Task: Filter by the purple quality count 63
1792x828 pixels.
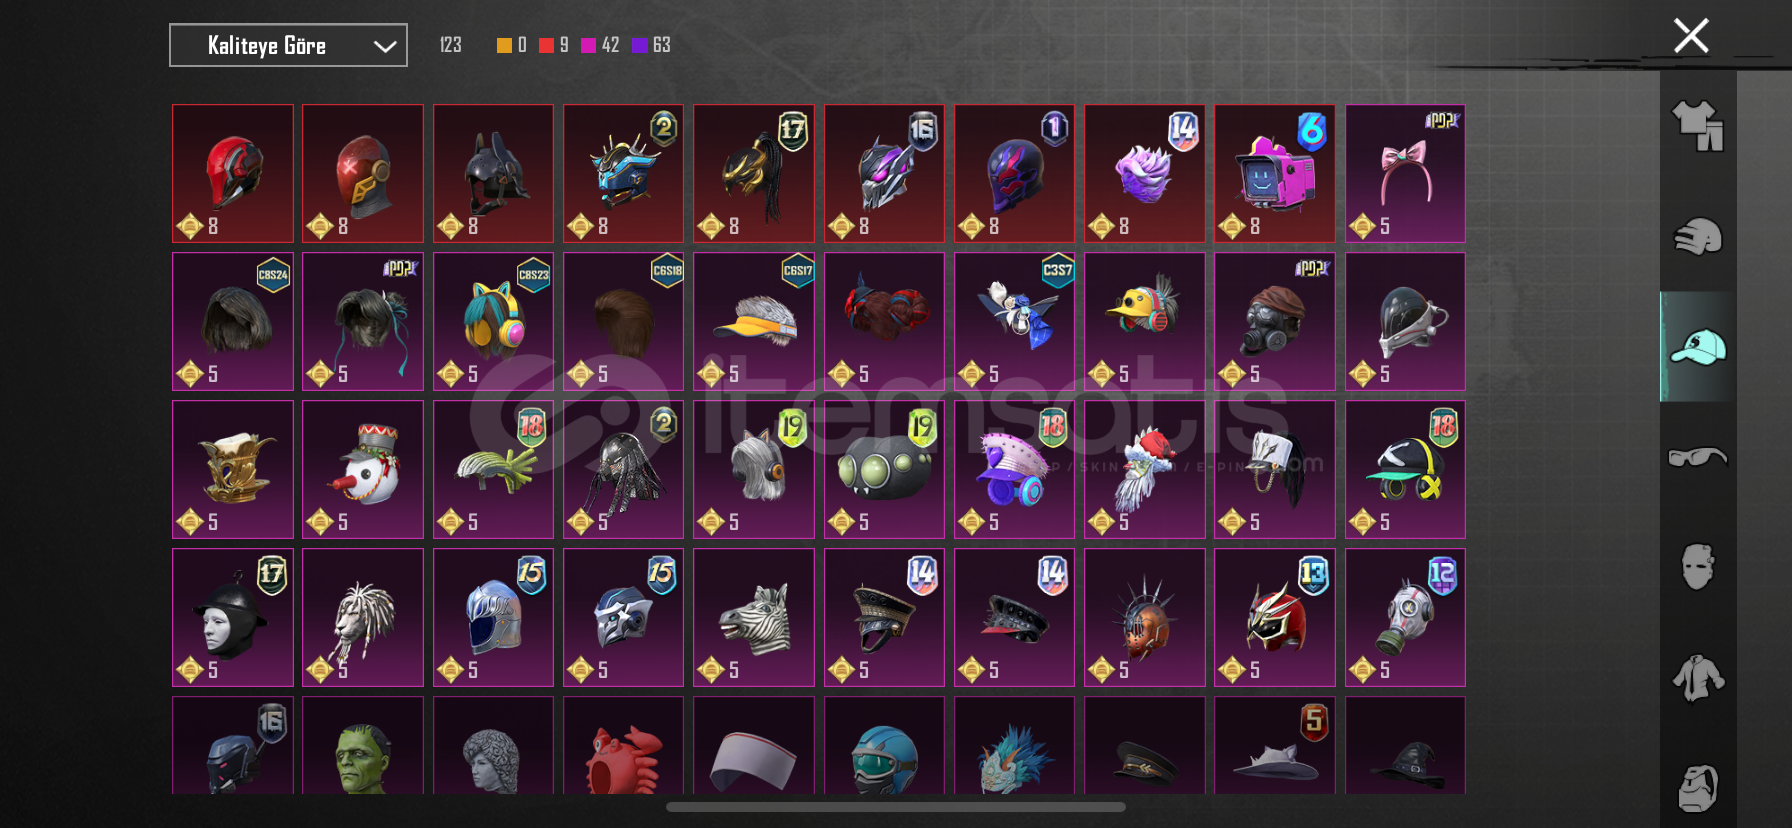Action: pos(651,45)
